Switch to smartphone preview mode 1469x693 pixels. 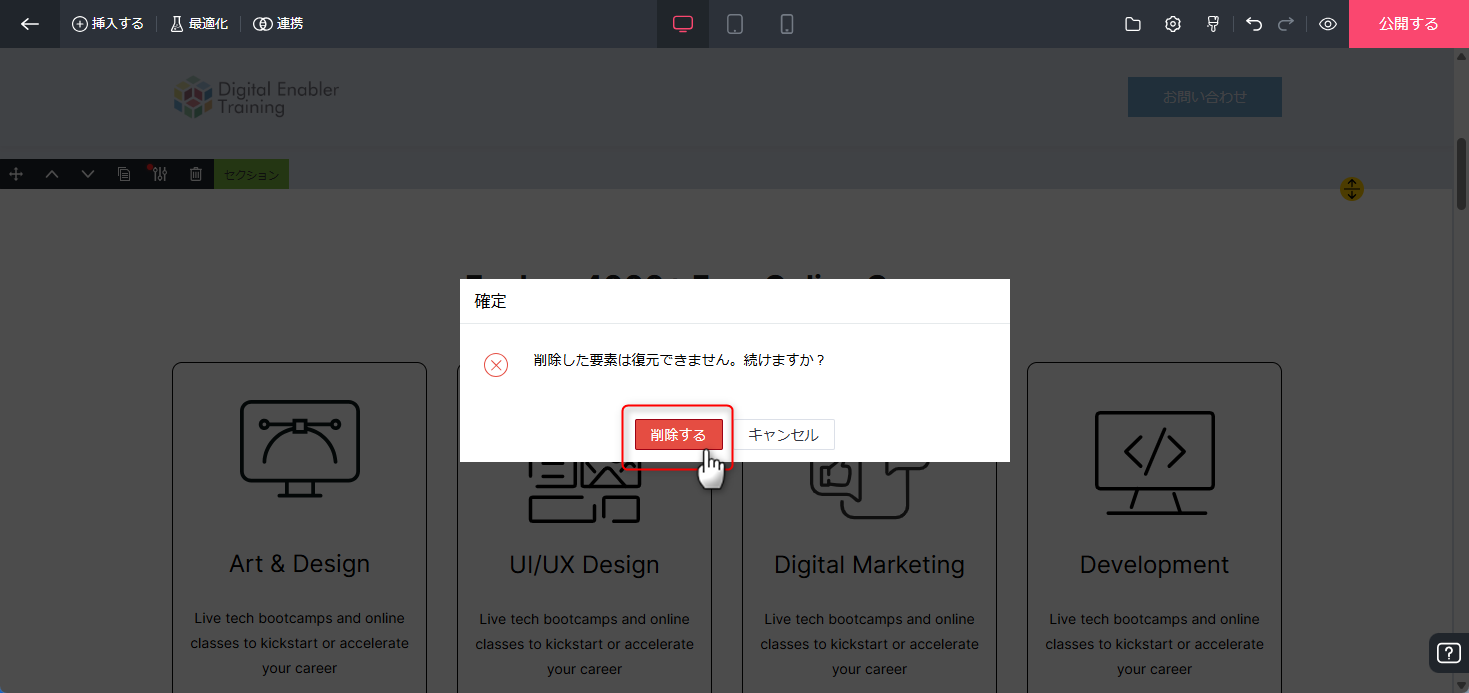(x=787, y=24)
